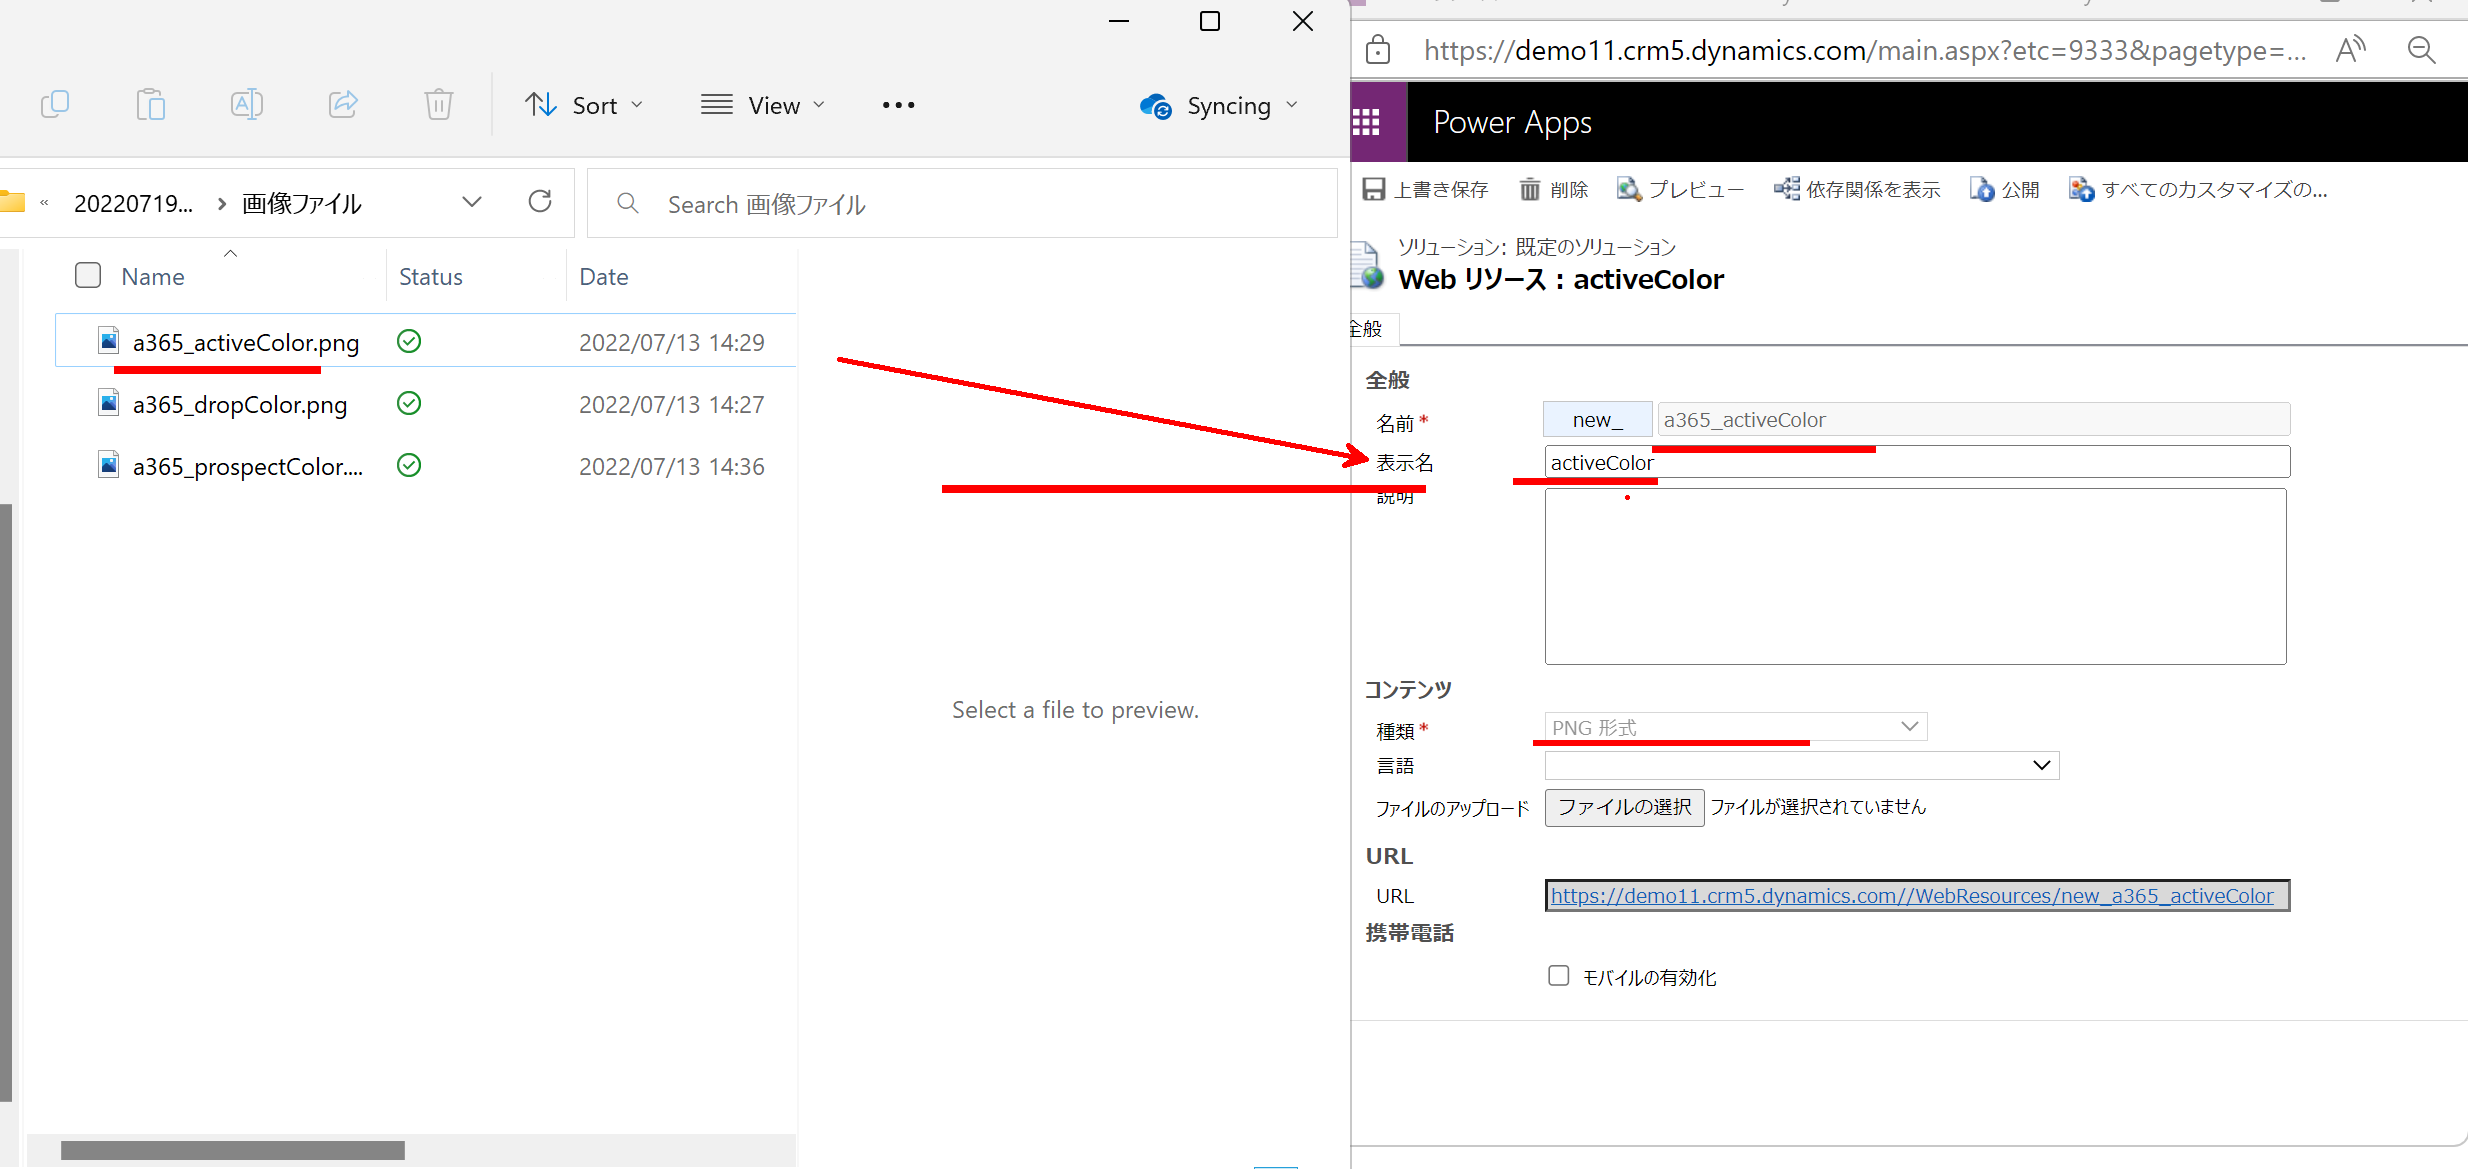Click the Explorer horizontal scrollbar thumb
This screenshot has width=2468, height=1169.
pos(232,1150)
